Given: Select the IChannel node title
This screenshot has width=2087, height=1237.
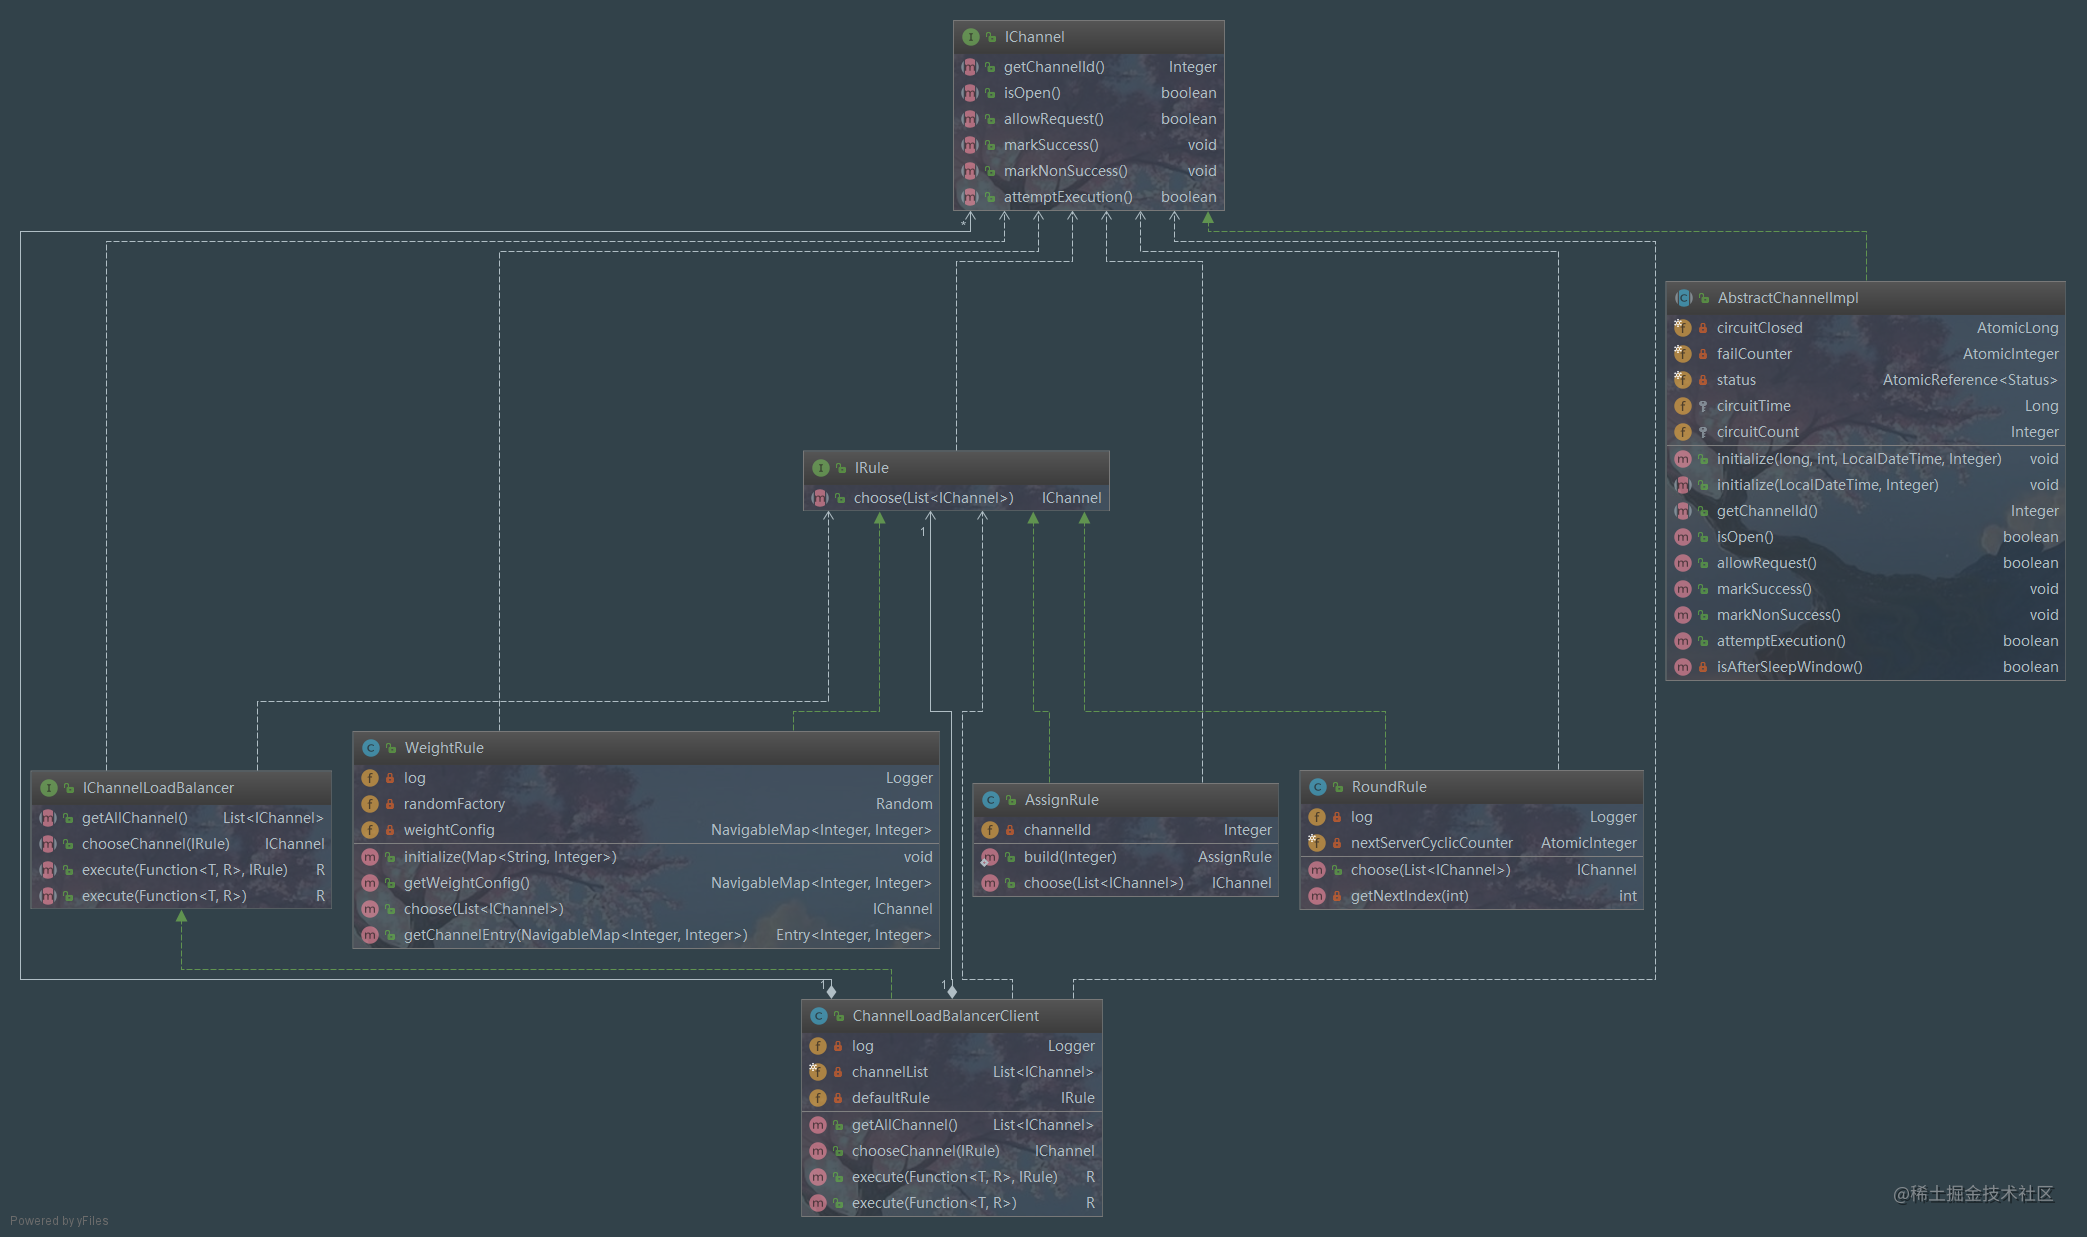Looking at the screenshot, I should point(1034,37).
